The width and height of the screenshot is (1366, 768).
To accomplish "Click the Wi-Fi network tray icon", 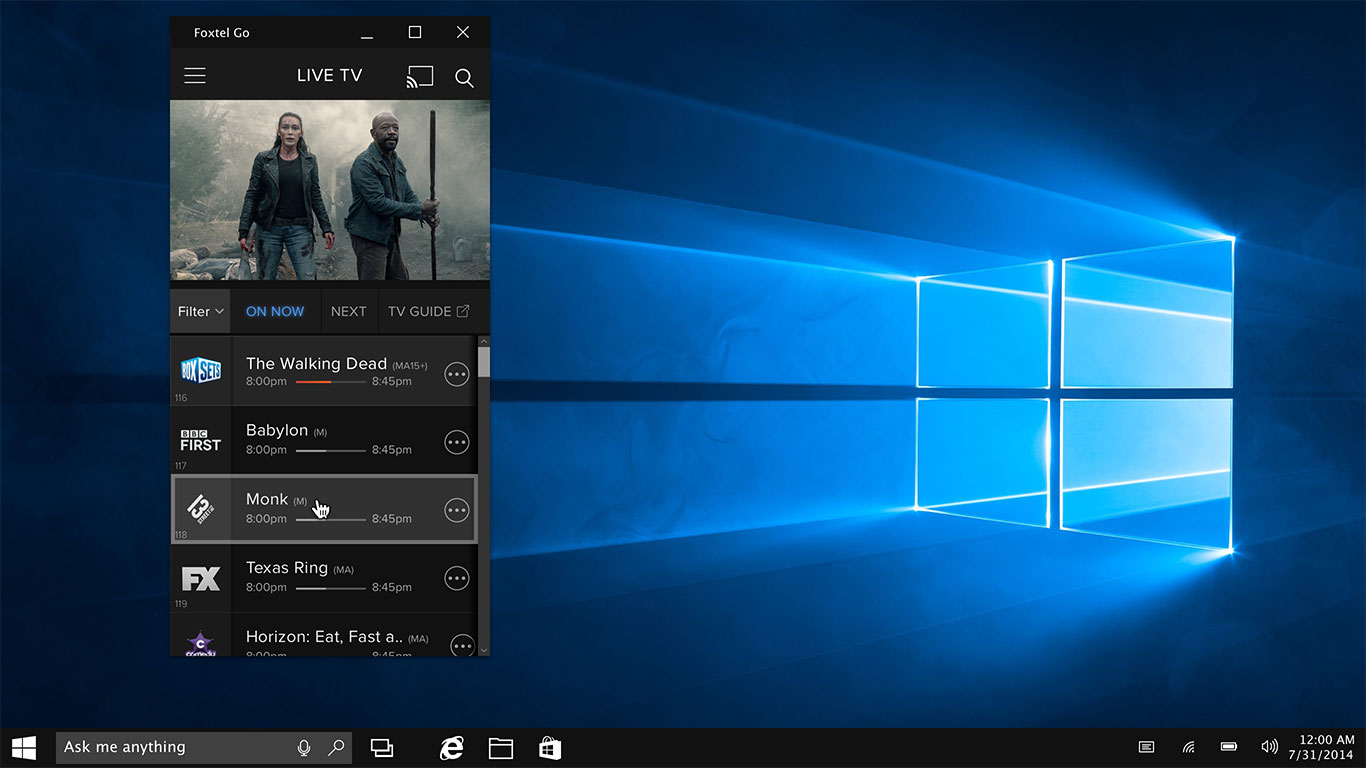I will click(x=1188, y=747).
